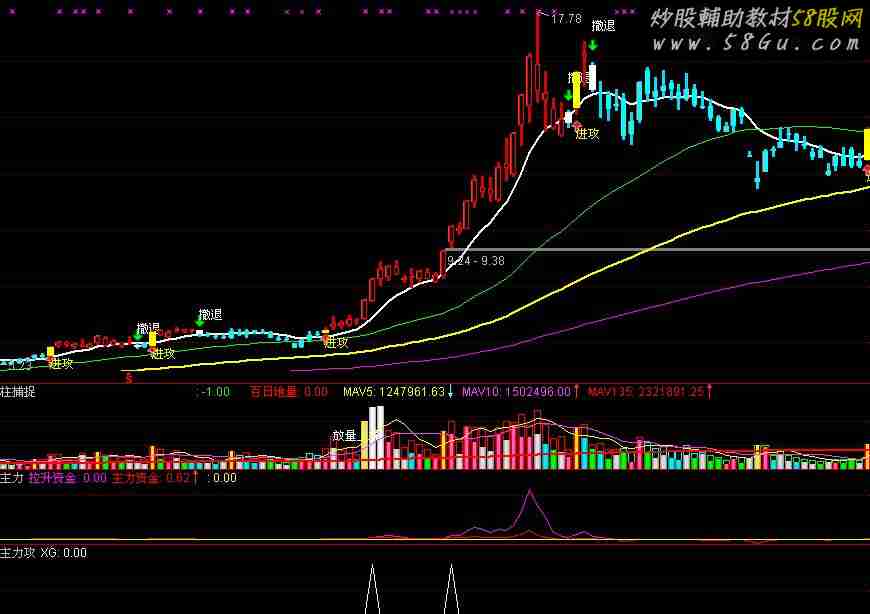
Task: Click the red S marker below the candles
Action: (x=129, y=379)
